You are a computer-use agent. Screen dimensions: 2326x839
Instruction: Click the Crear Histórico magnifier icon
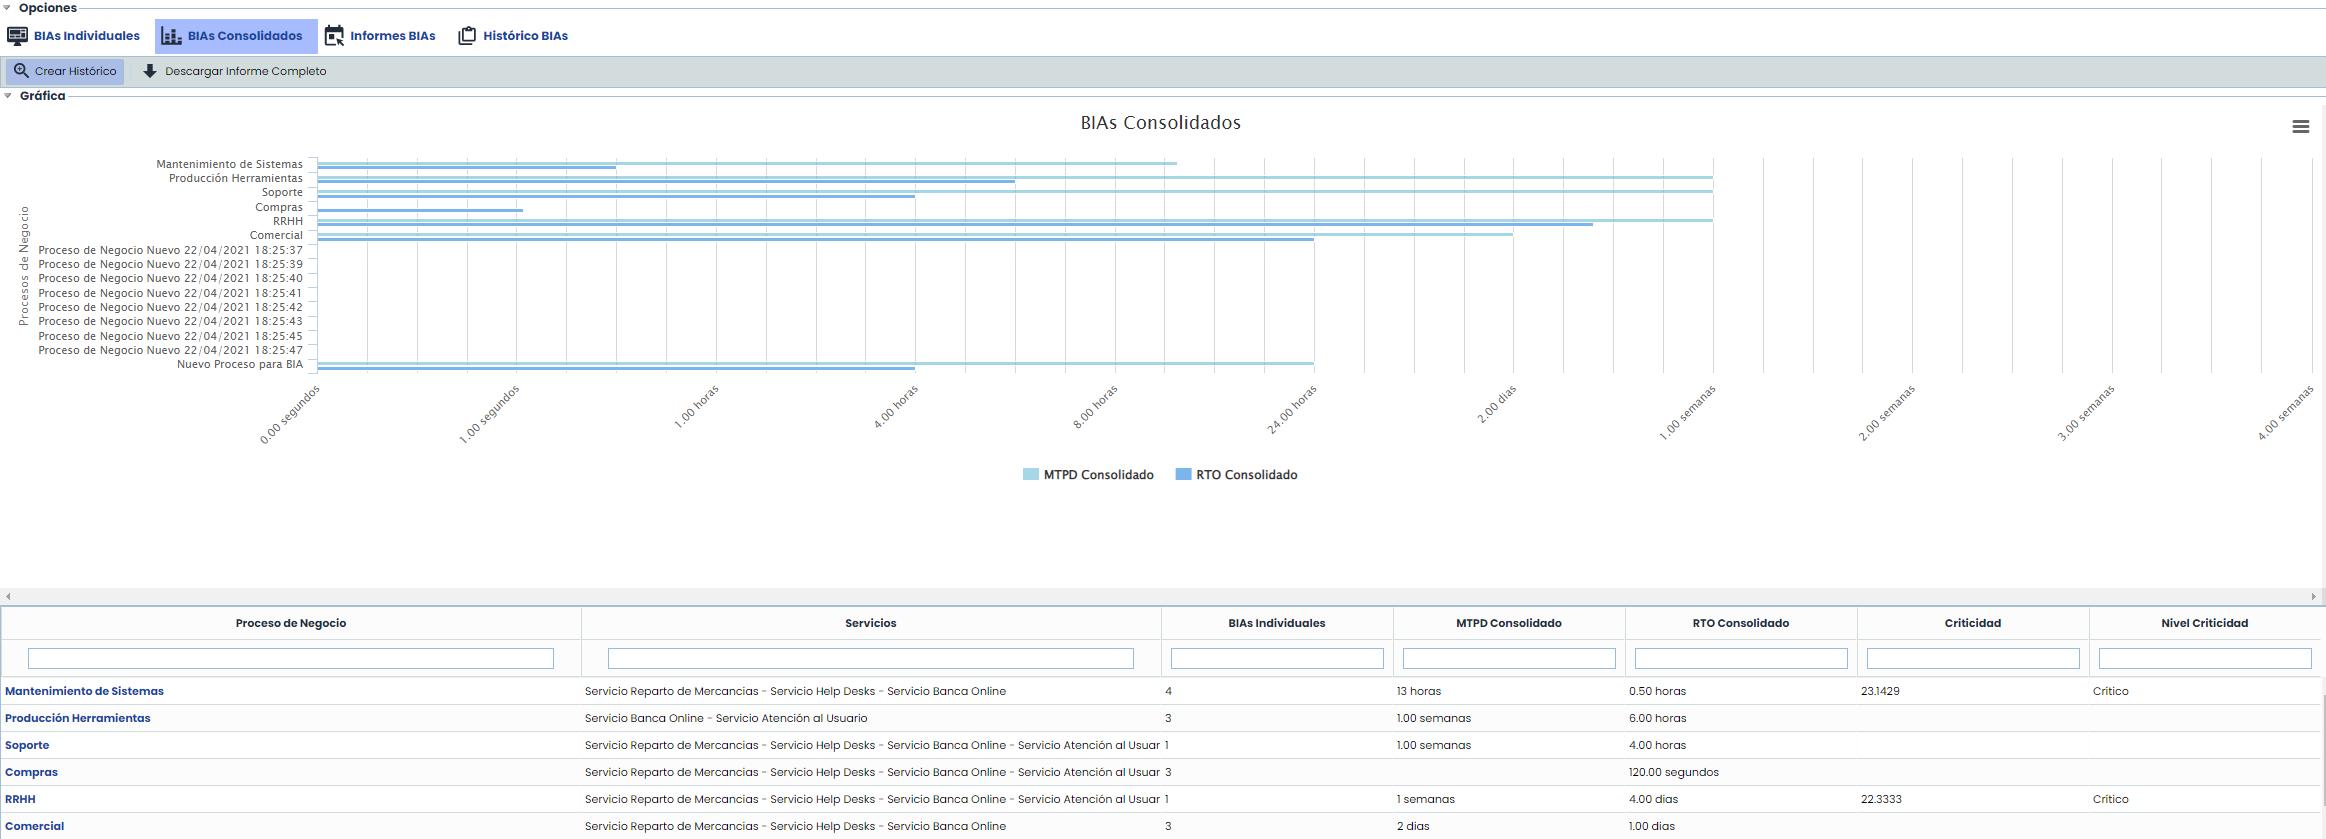[21, 71]
